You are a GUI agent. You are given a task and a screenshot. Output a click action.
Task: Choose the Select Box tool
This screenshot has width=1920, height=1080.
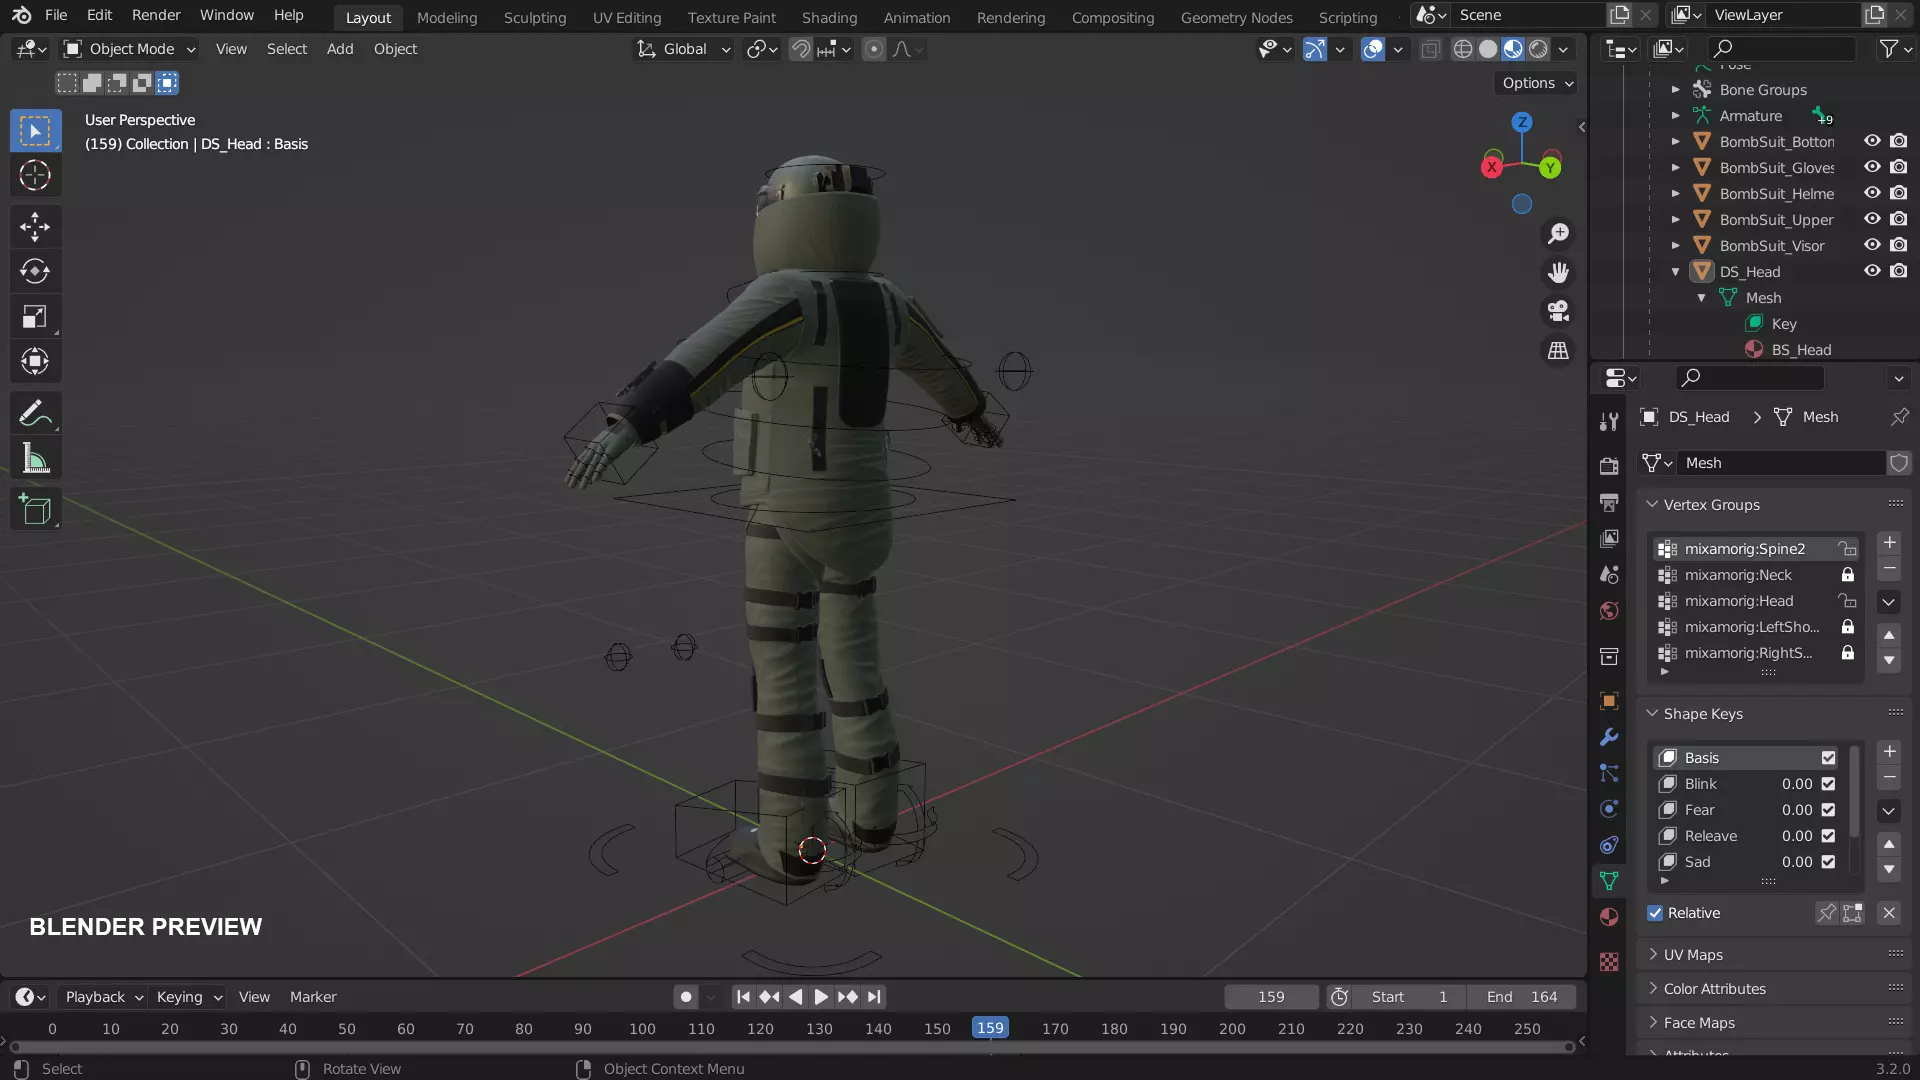35,131
